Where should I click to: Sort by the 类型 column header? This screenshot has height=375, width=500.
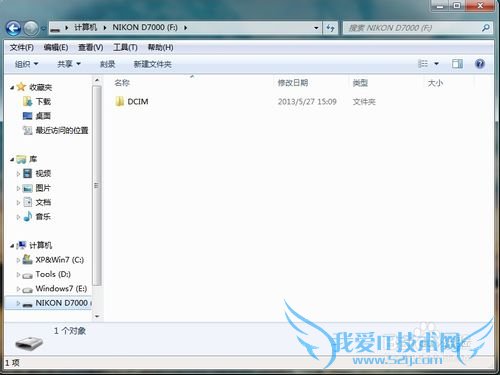[x=360, y=83]
